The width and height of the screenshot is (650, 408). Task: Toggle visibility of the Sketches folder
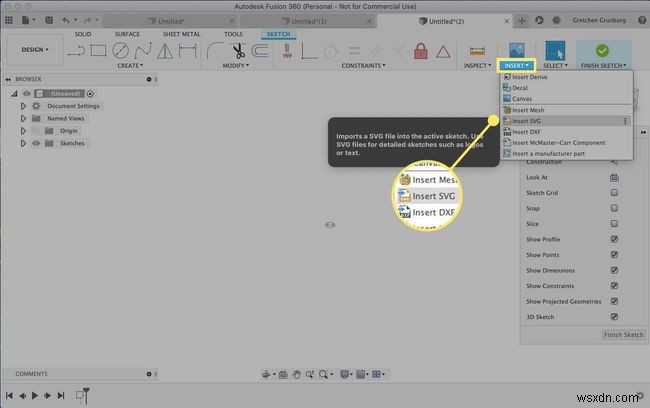pyautogui.click(x=36, y=143)
